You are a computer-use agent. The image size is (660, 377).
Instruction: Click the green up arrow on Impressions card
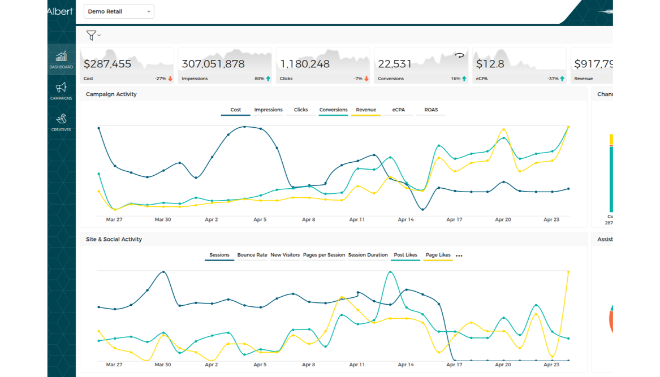click(268, 79)
